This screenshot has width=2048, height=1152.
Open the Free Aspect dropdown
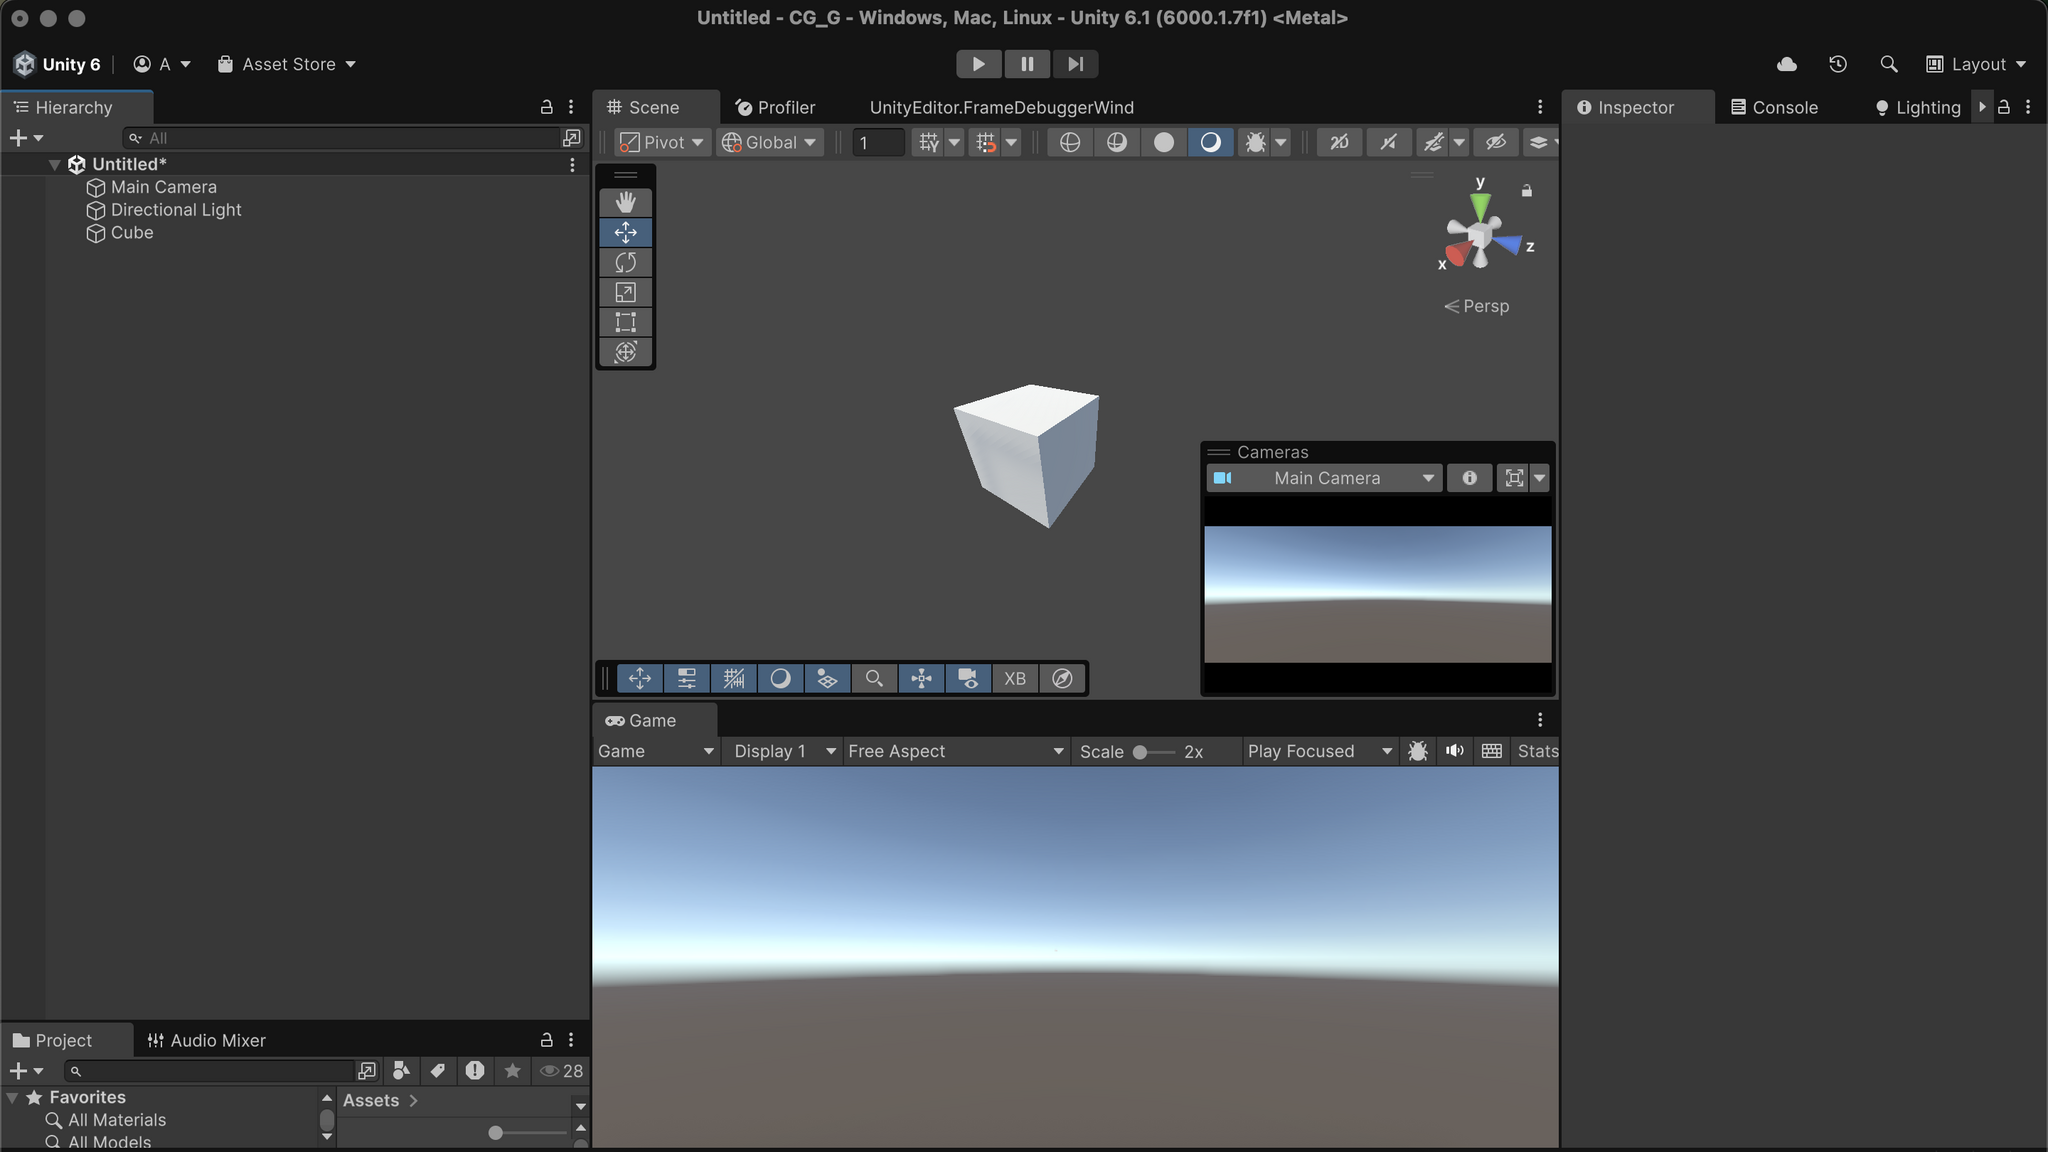(x=955, y=751)
